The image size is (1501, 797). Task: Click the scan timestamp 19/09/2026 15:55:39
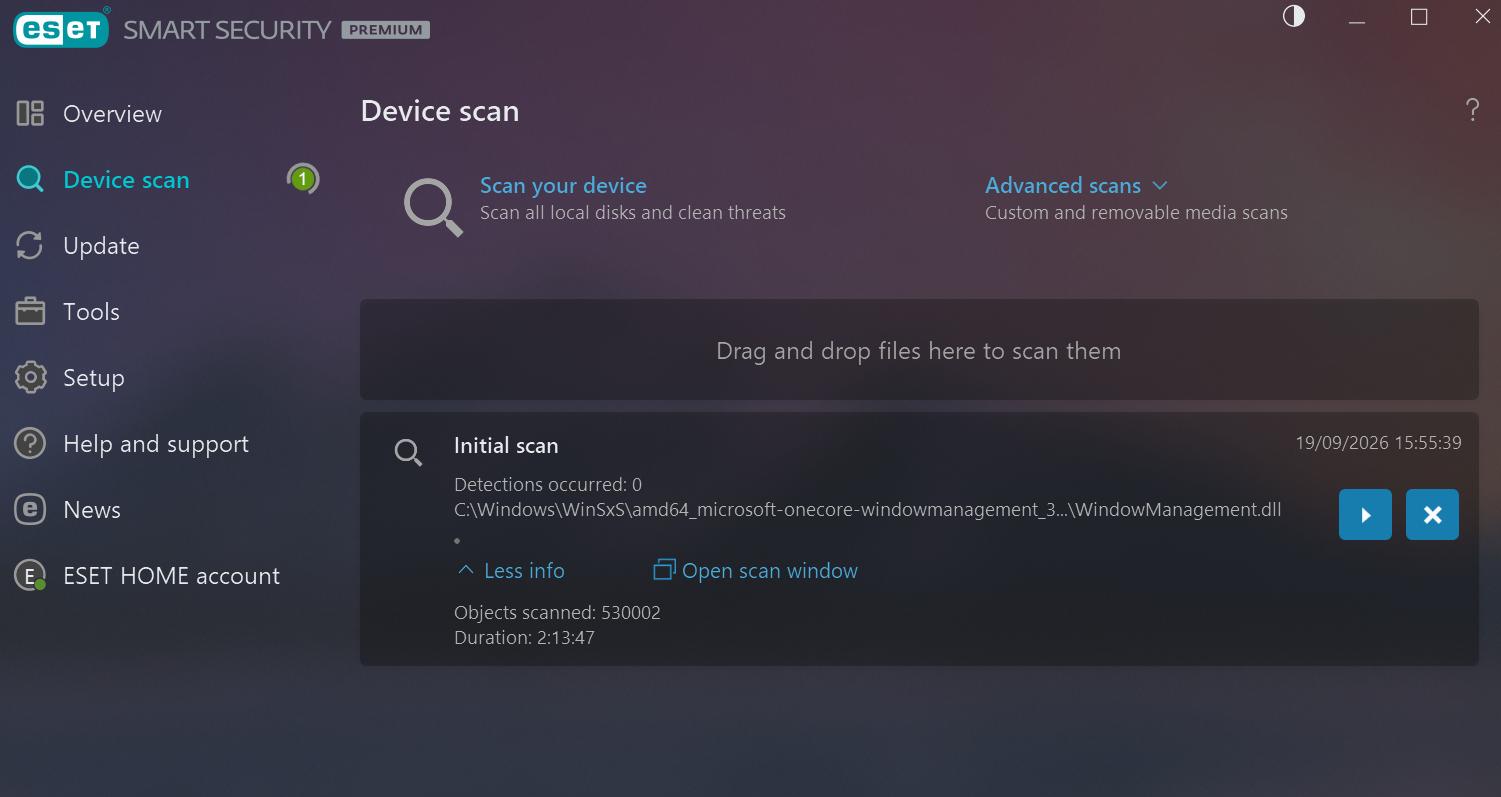[x=1378, y=442]
